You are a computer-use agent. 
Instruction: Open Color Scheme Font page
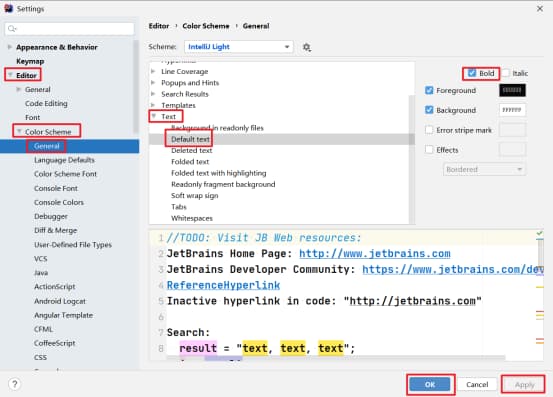[65, 174]
